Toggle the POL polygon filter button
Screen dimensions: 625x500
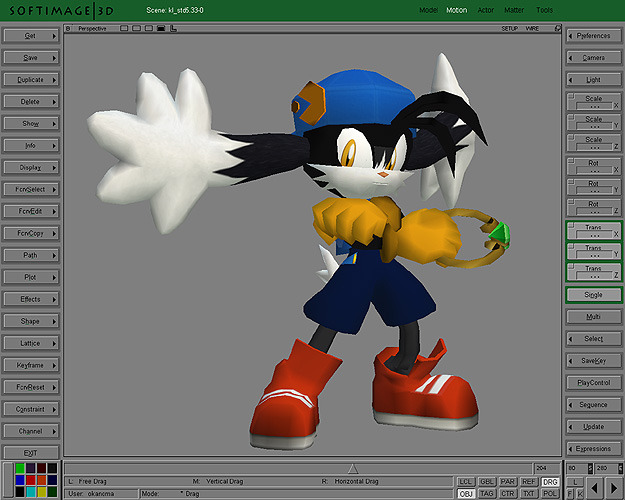pos(550,494)
